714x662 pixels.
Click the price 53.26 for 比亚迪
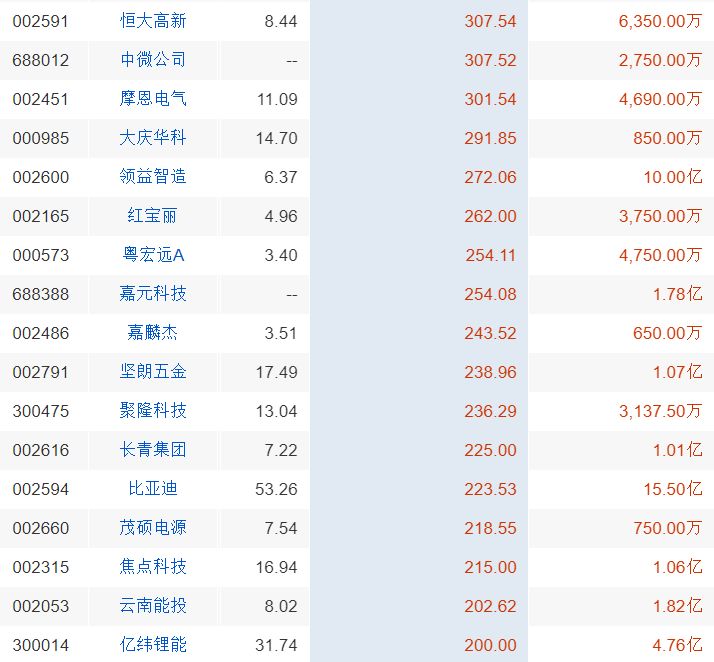(x=276, y=489)
